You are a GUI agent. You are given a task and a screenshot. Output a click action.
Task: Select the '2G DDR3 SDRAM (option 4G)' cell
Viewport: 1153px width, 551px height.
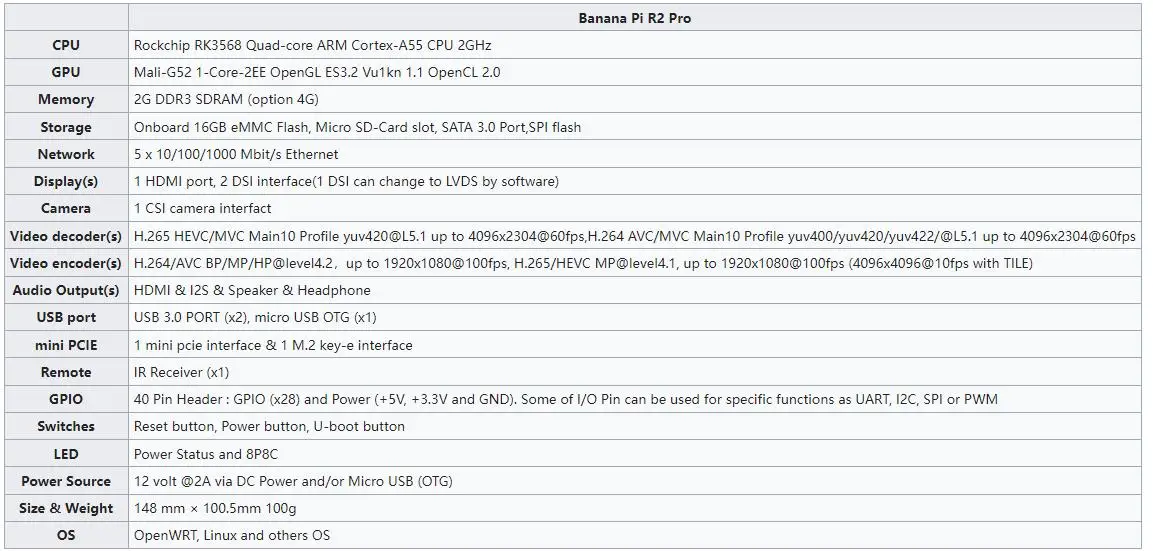coord(635,99)
